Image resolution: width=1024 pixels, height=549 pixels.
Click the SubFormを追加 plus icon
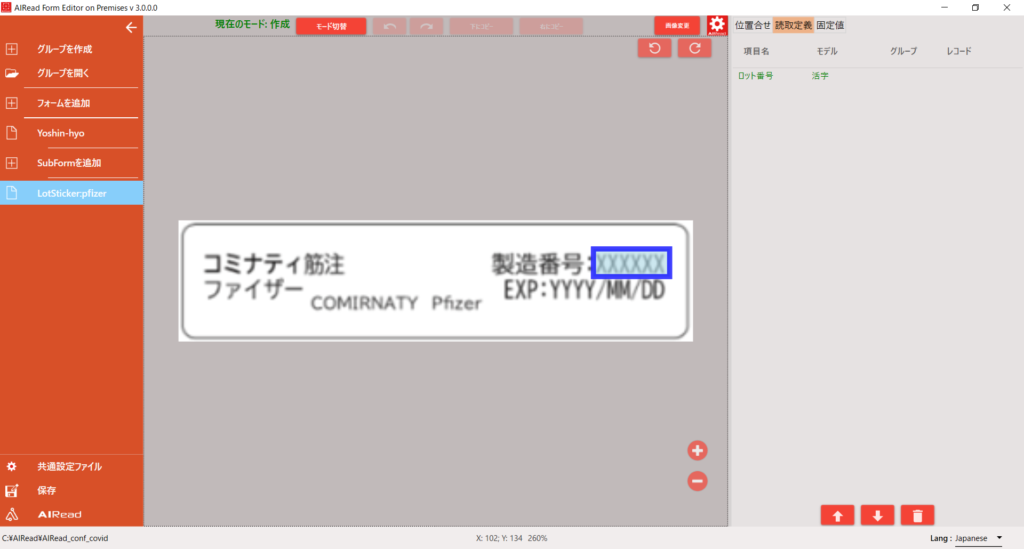click(x=12, y=163)
